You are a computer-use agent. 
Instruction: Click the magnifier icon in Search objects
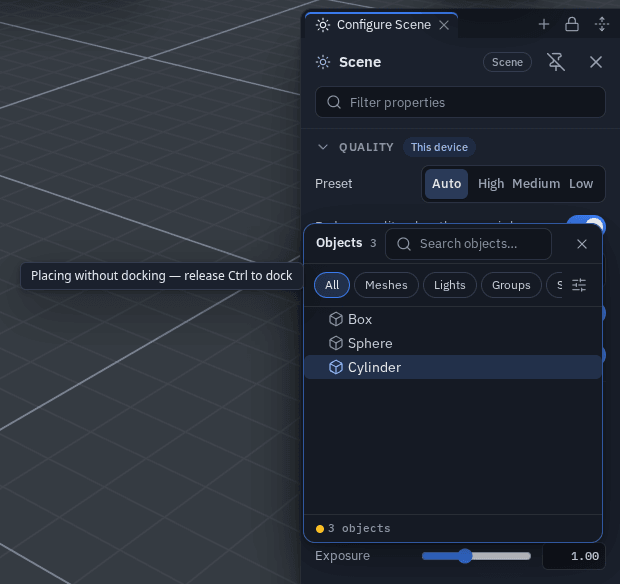click(x=404, y=244)
